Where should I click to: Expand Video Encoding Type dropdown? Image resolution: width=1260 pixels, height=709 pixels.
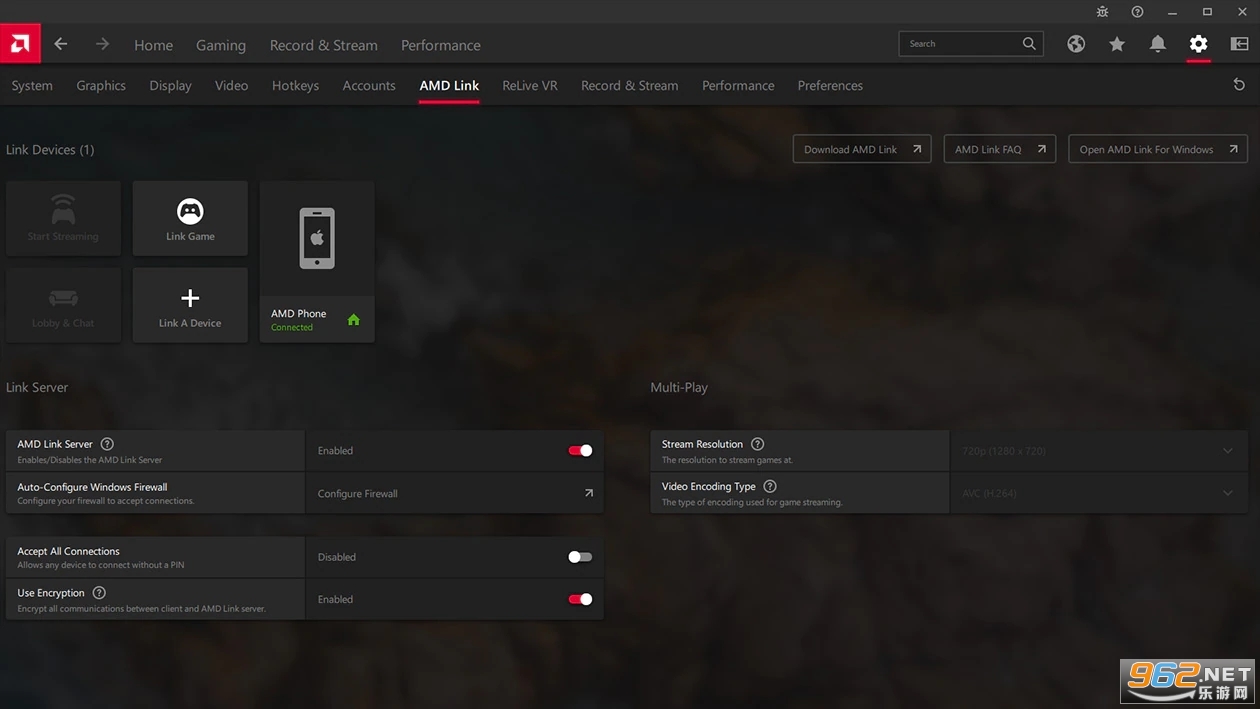click(1098, 493)
